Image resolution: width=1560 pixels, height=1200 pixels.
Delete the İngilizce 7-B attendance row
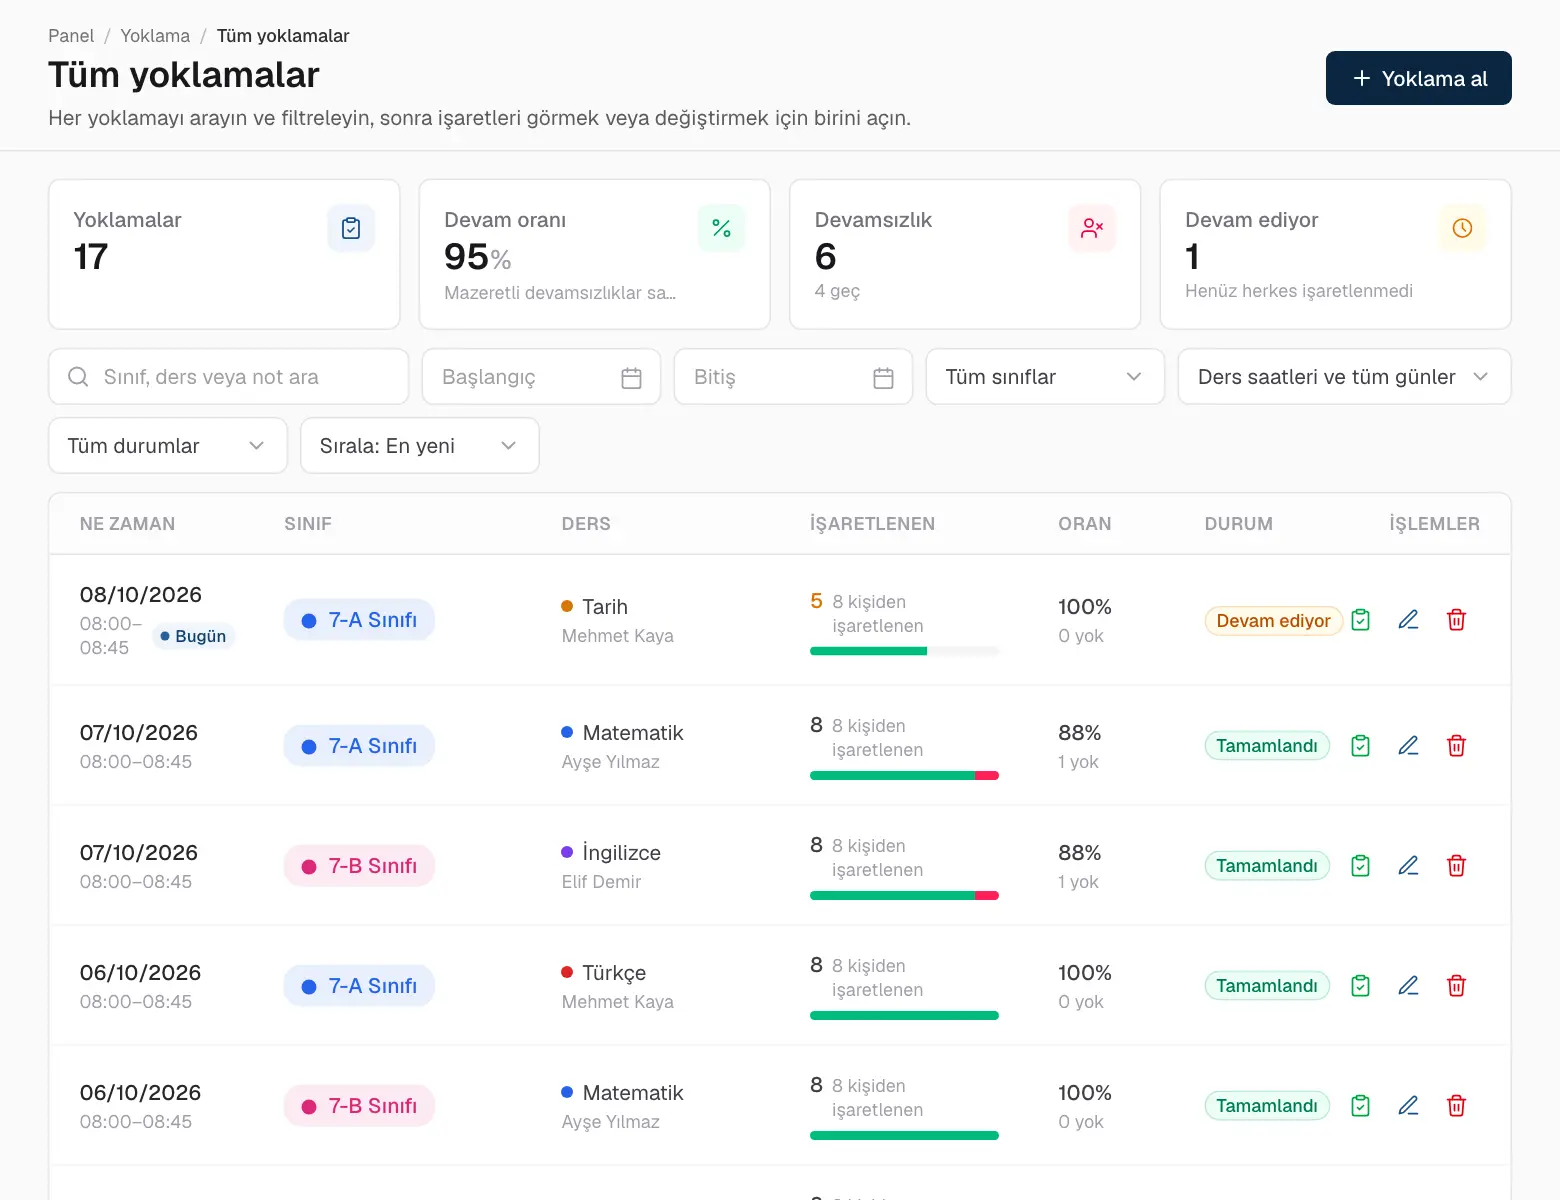coord(1456,866)
